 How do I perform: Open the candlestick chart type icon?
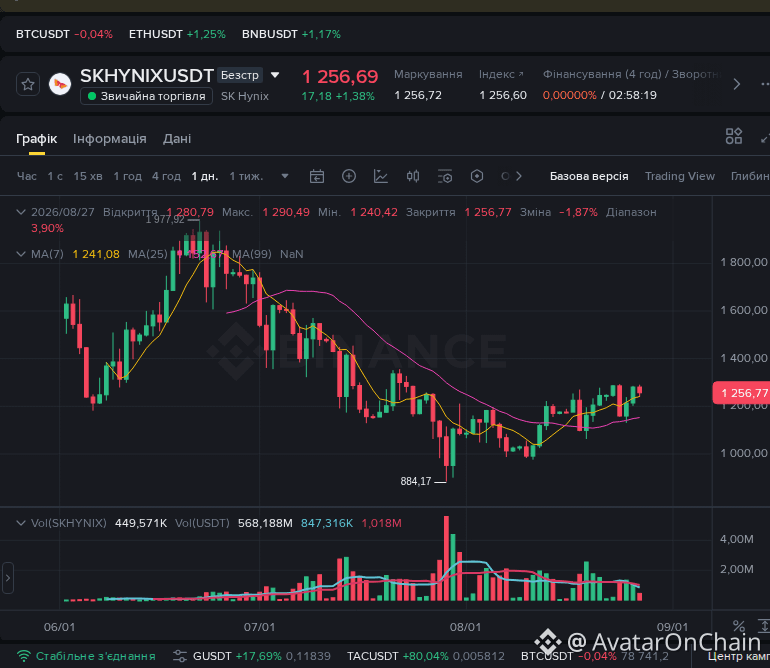(413, 176)
